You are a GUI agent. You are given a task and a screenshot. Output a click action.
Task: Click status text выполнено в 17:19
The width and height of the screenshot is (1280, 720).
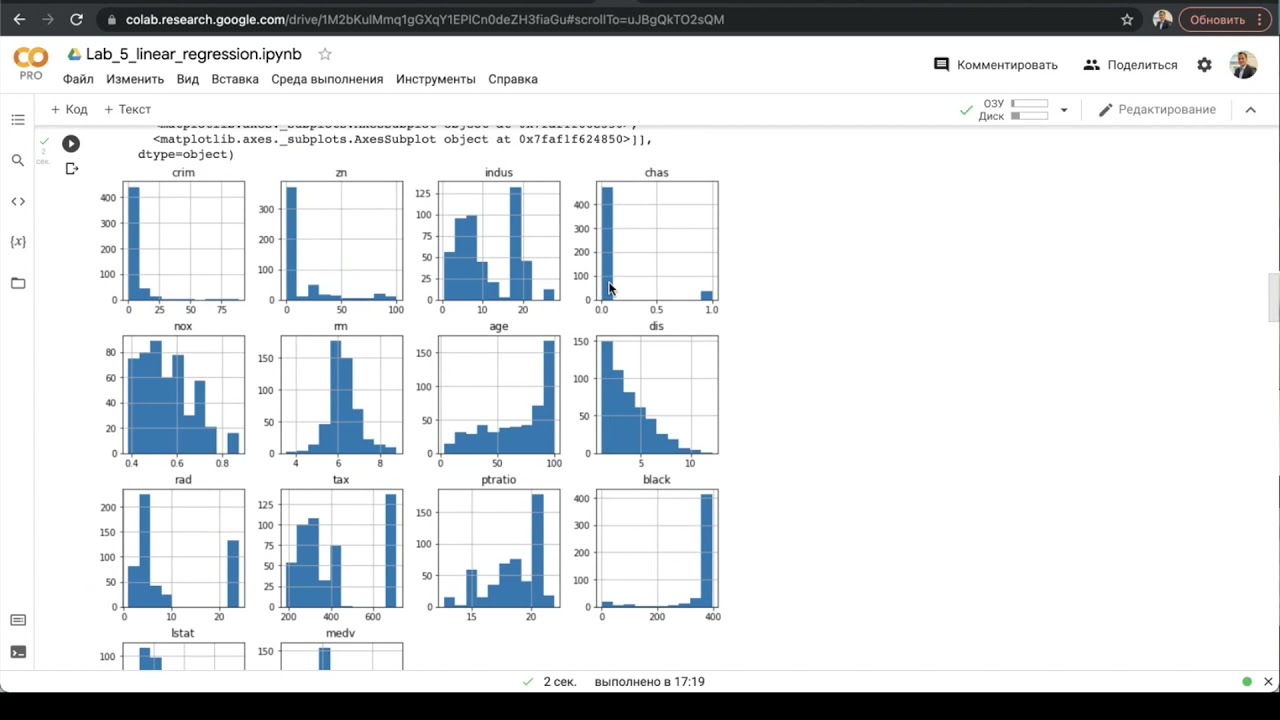tap(649, 682)
